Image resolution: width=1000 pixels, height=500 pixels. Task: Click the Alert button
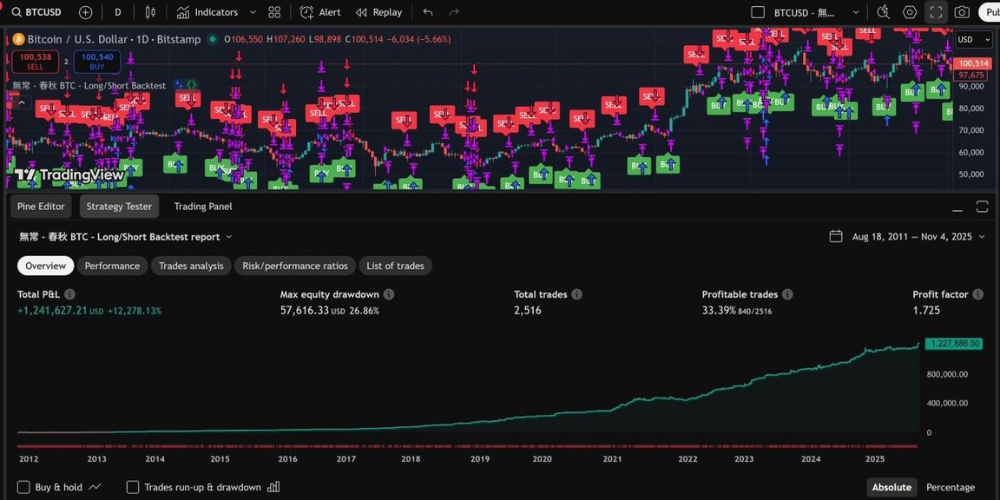click(322, 12)
